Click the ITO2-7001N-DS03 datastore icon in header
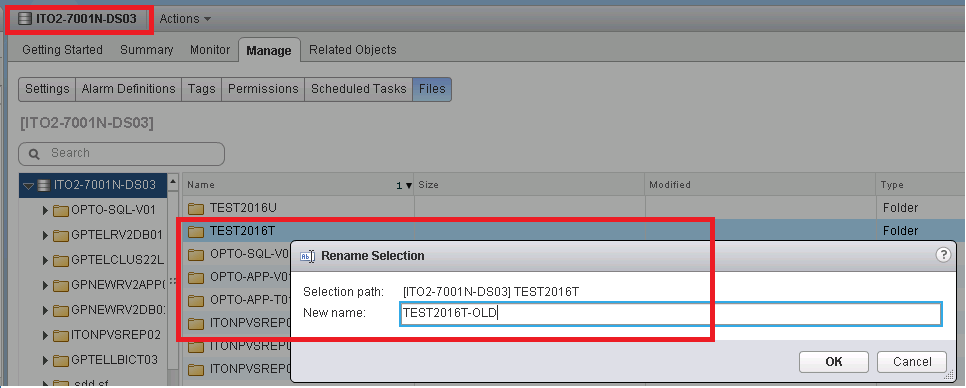 [x=25, y=18]
